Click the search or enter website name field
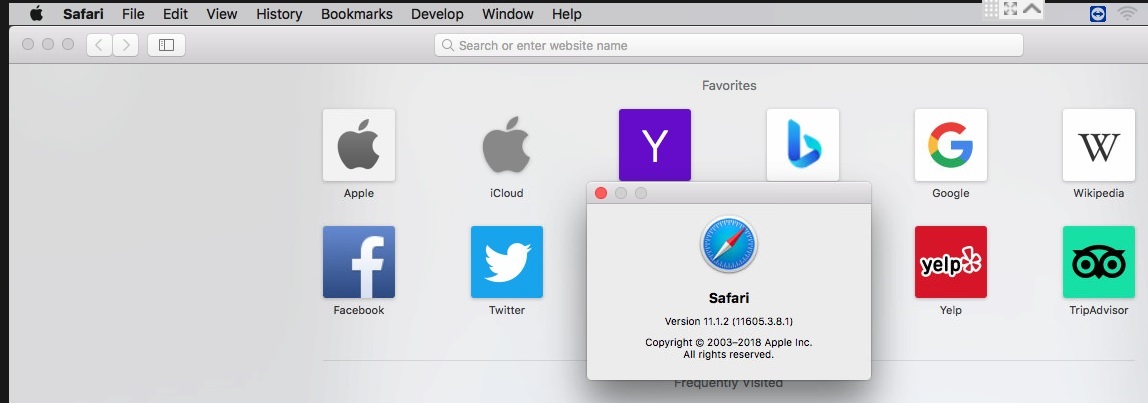The height and width of the screenshot is (403, 1148). tap(728, 45)
